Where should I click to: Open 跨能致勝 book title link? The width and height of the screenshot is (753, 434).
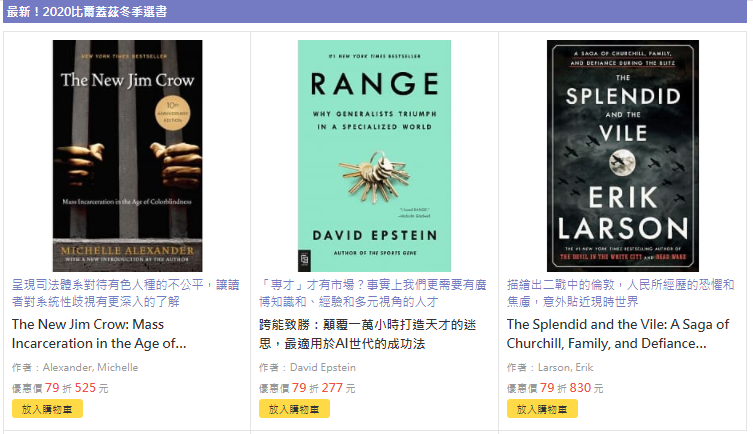pos(367,334)
